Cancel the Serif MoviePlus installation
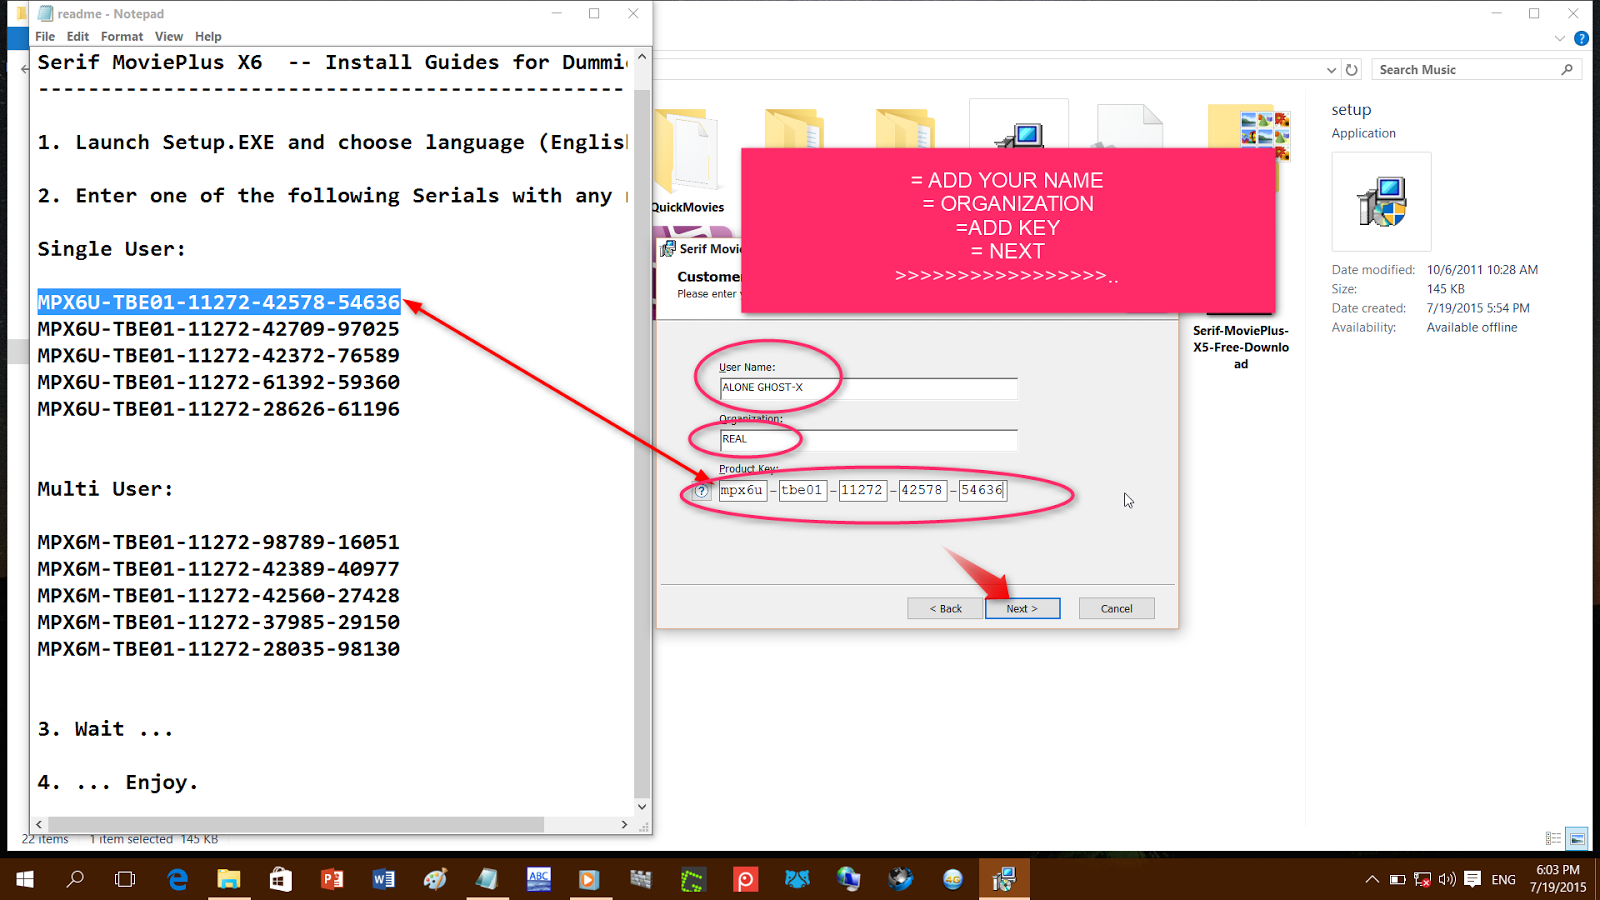1600x900 pixels. click(x=1116, y=608)
